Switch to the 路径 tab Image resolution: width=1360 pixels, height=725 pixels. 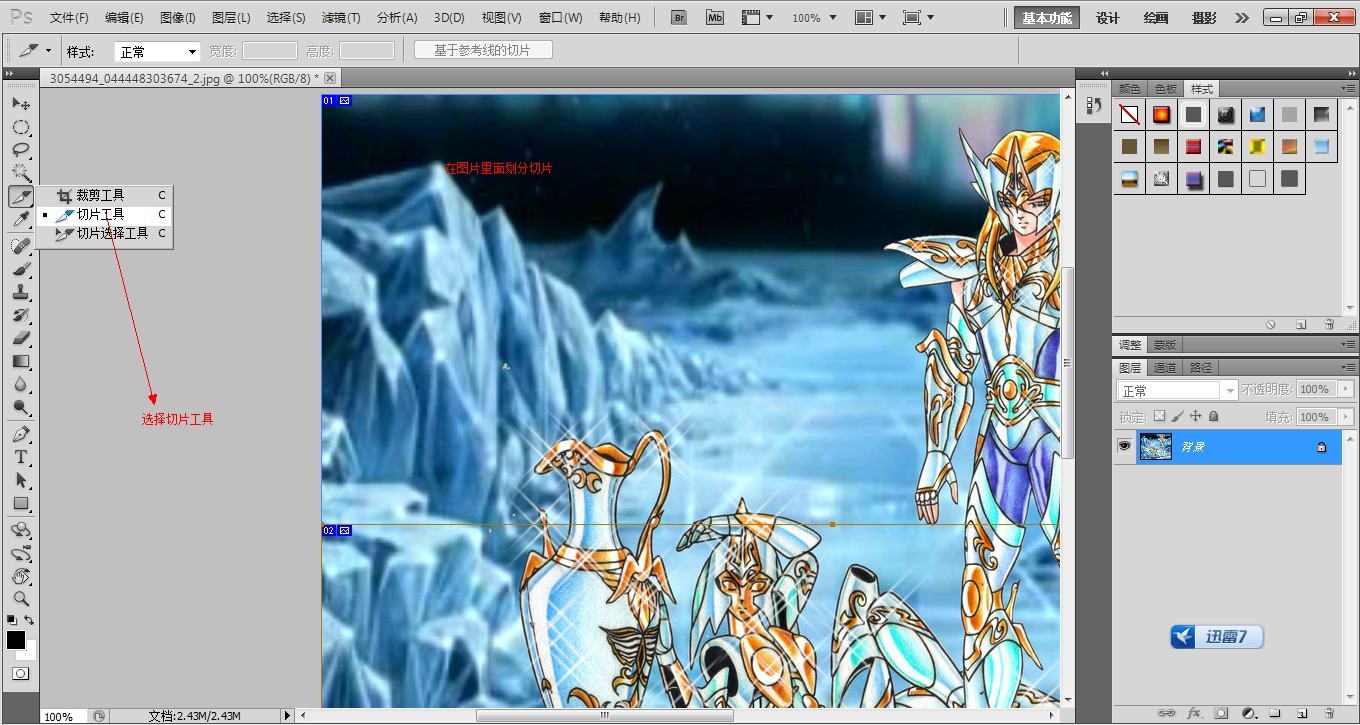coord(1201,368)
